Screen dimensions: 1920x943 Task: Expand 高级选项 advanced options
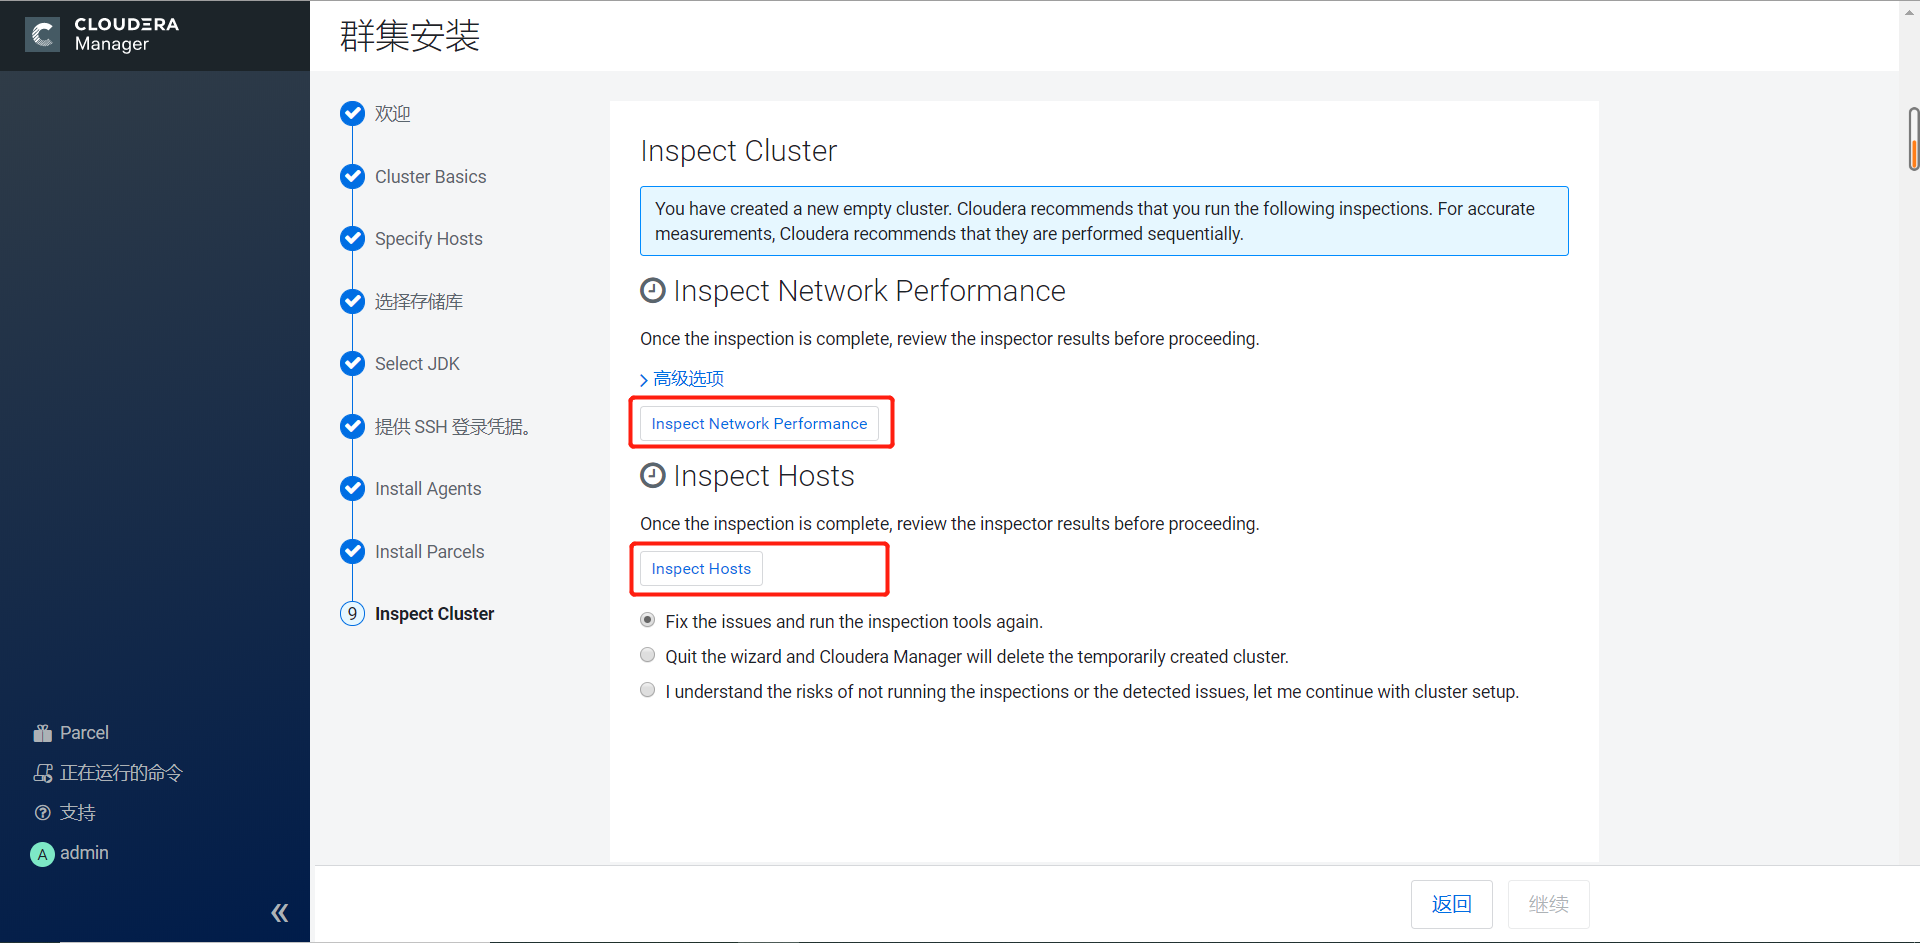coord(682,379)
